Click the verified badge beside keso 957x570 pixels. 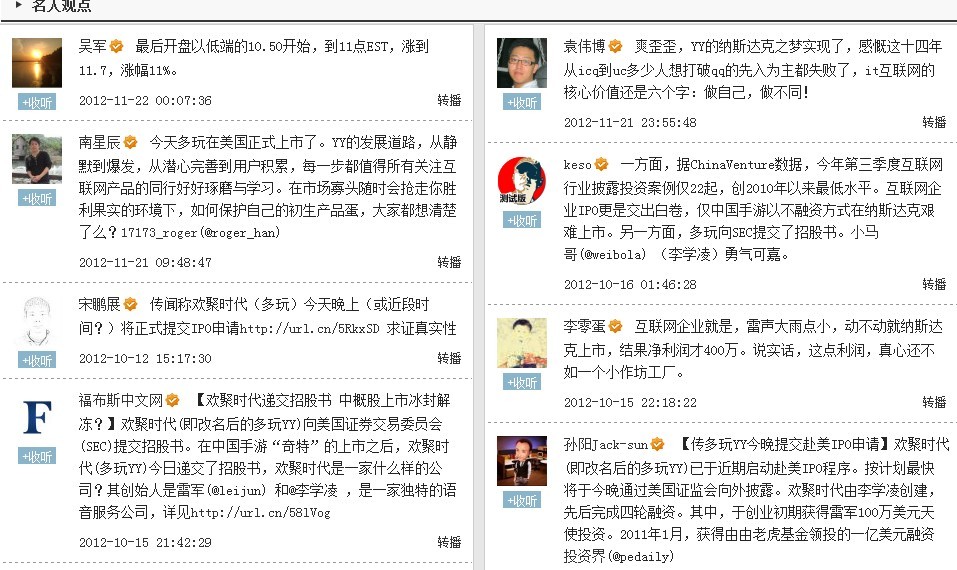pyautogui.click(x=601, y=164)
